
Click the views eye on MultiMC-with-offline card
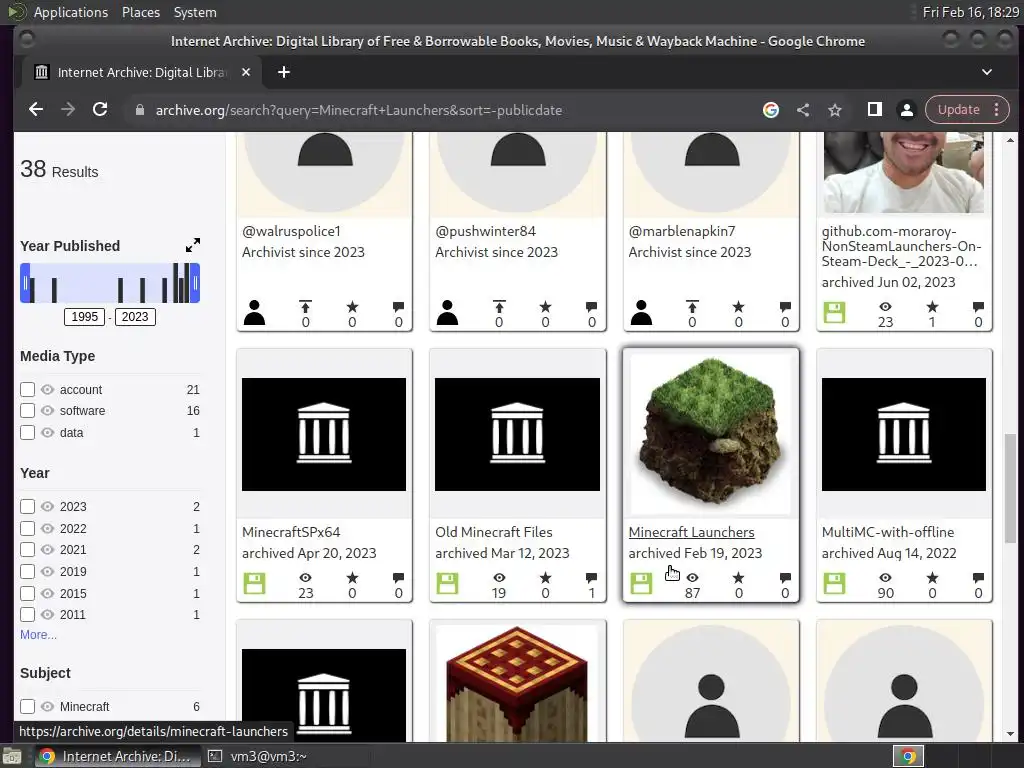[x=885, y=577]
